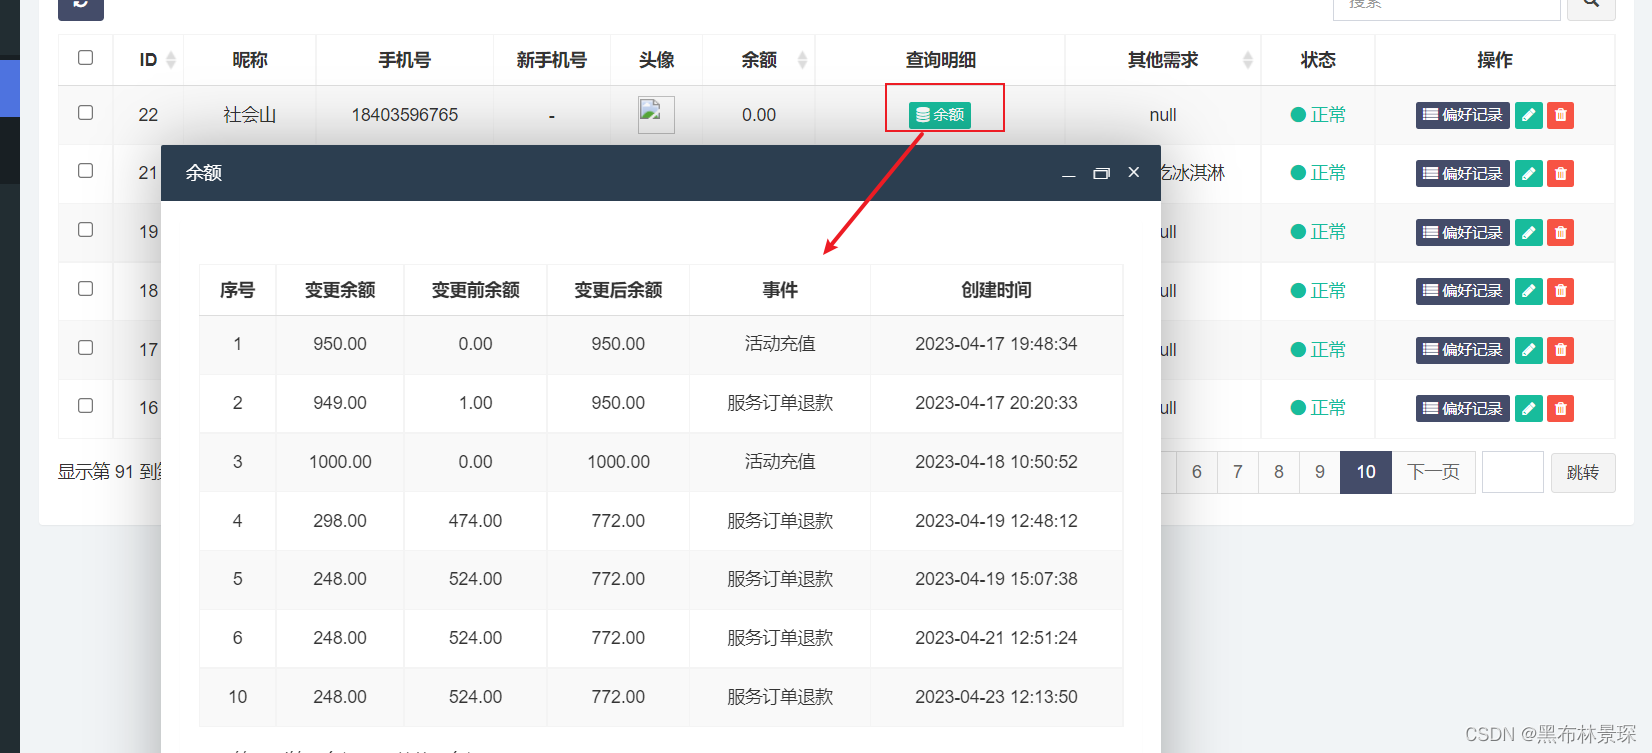Click the edit pencil icon in row 18
Image resolution: width=1652 pixels, height=753 pixels.
(1528, 291)
